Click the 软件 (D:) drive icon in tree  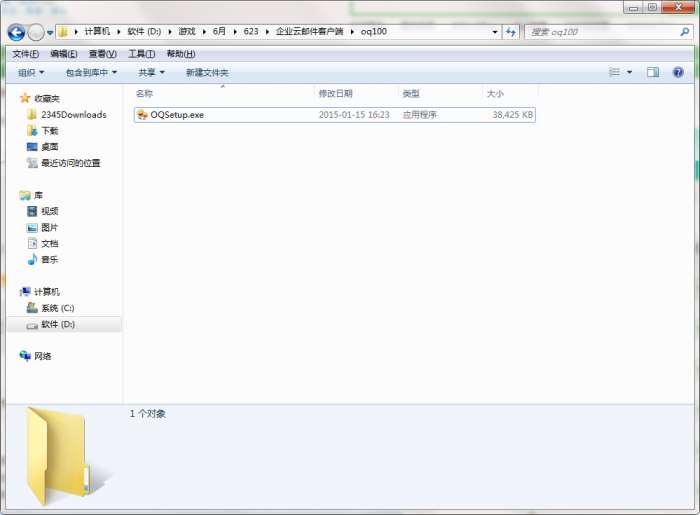32,325
